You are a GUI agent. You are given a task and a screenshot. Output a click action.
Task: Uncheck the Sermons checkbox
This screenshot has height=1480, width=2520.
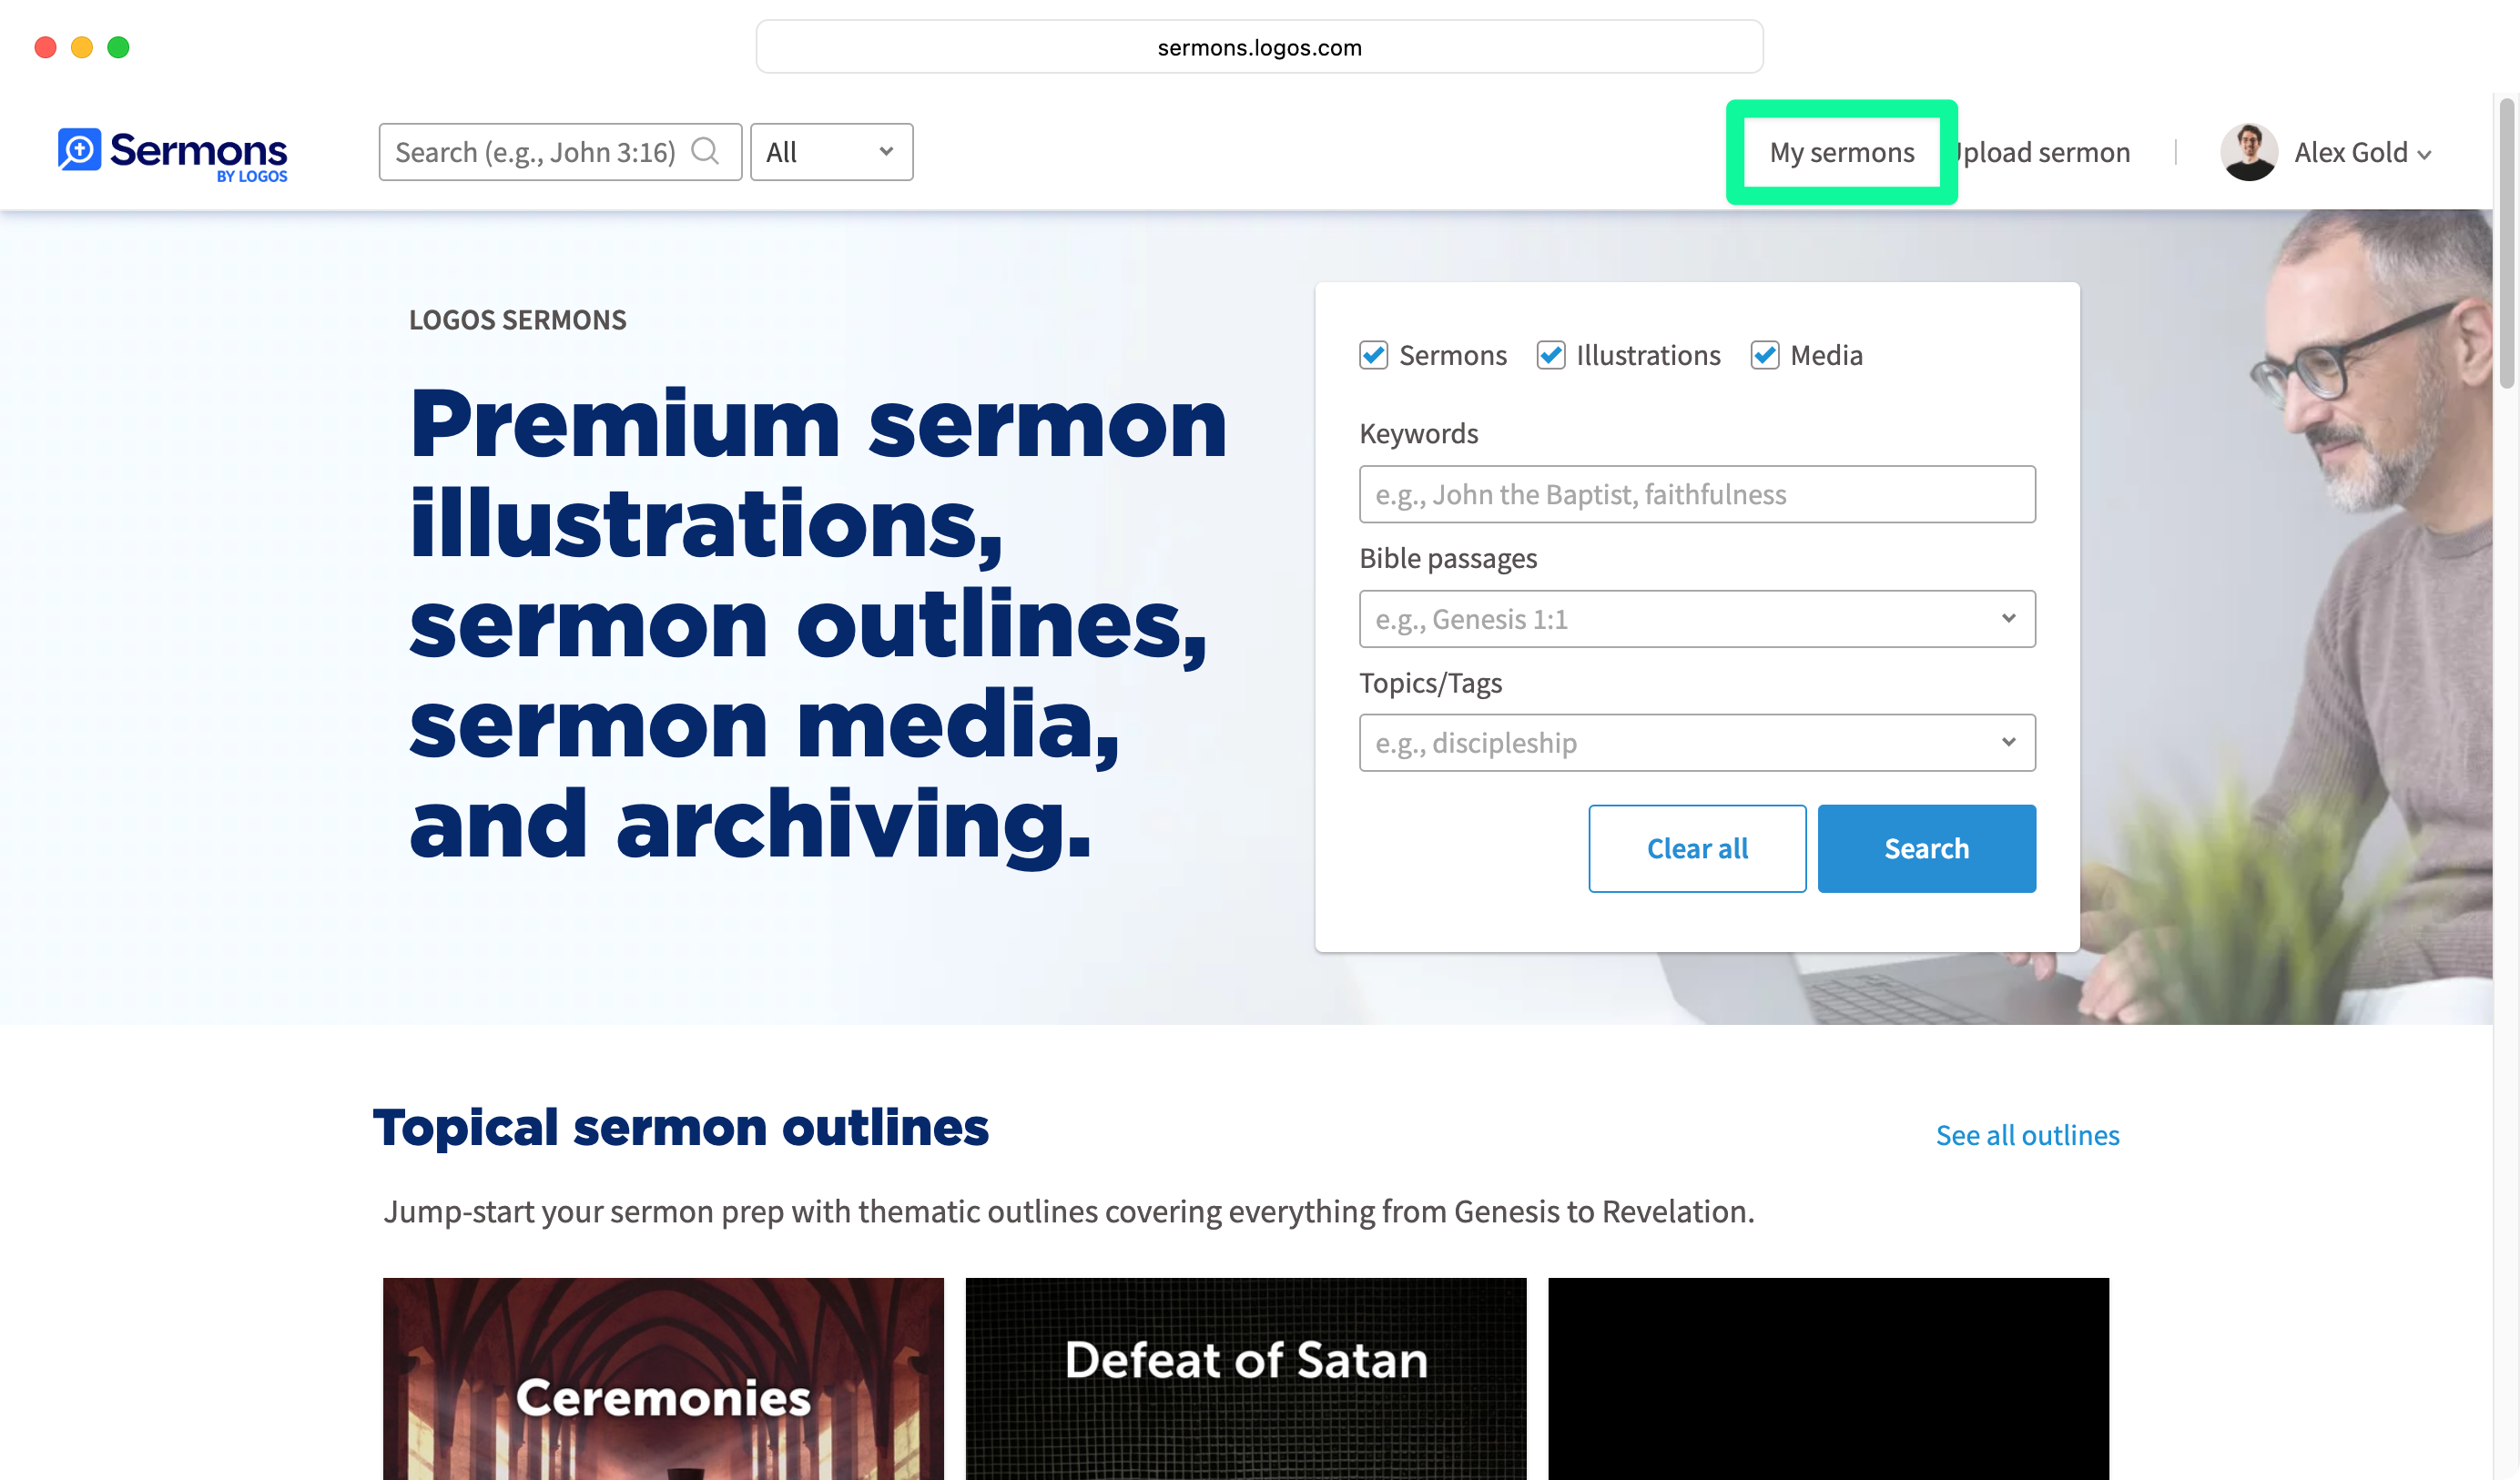[x=1373, y=355]
